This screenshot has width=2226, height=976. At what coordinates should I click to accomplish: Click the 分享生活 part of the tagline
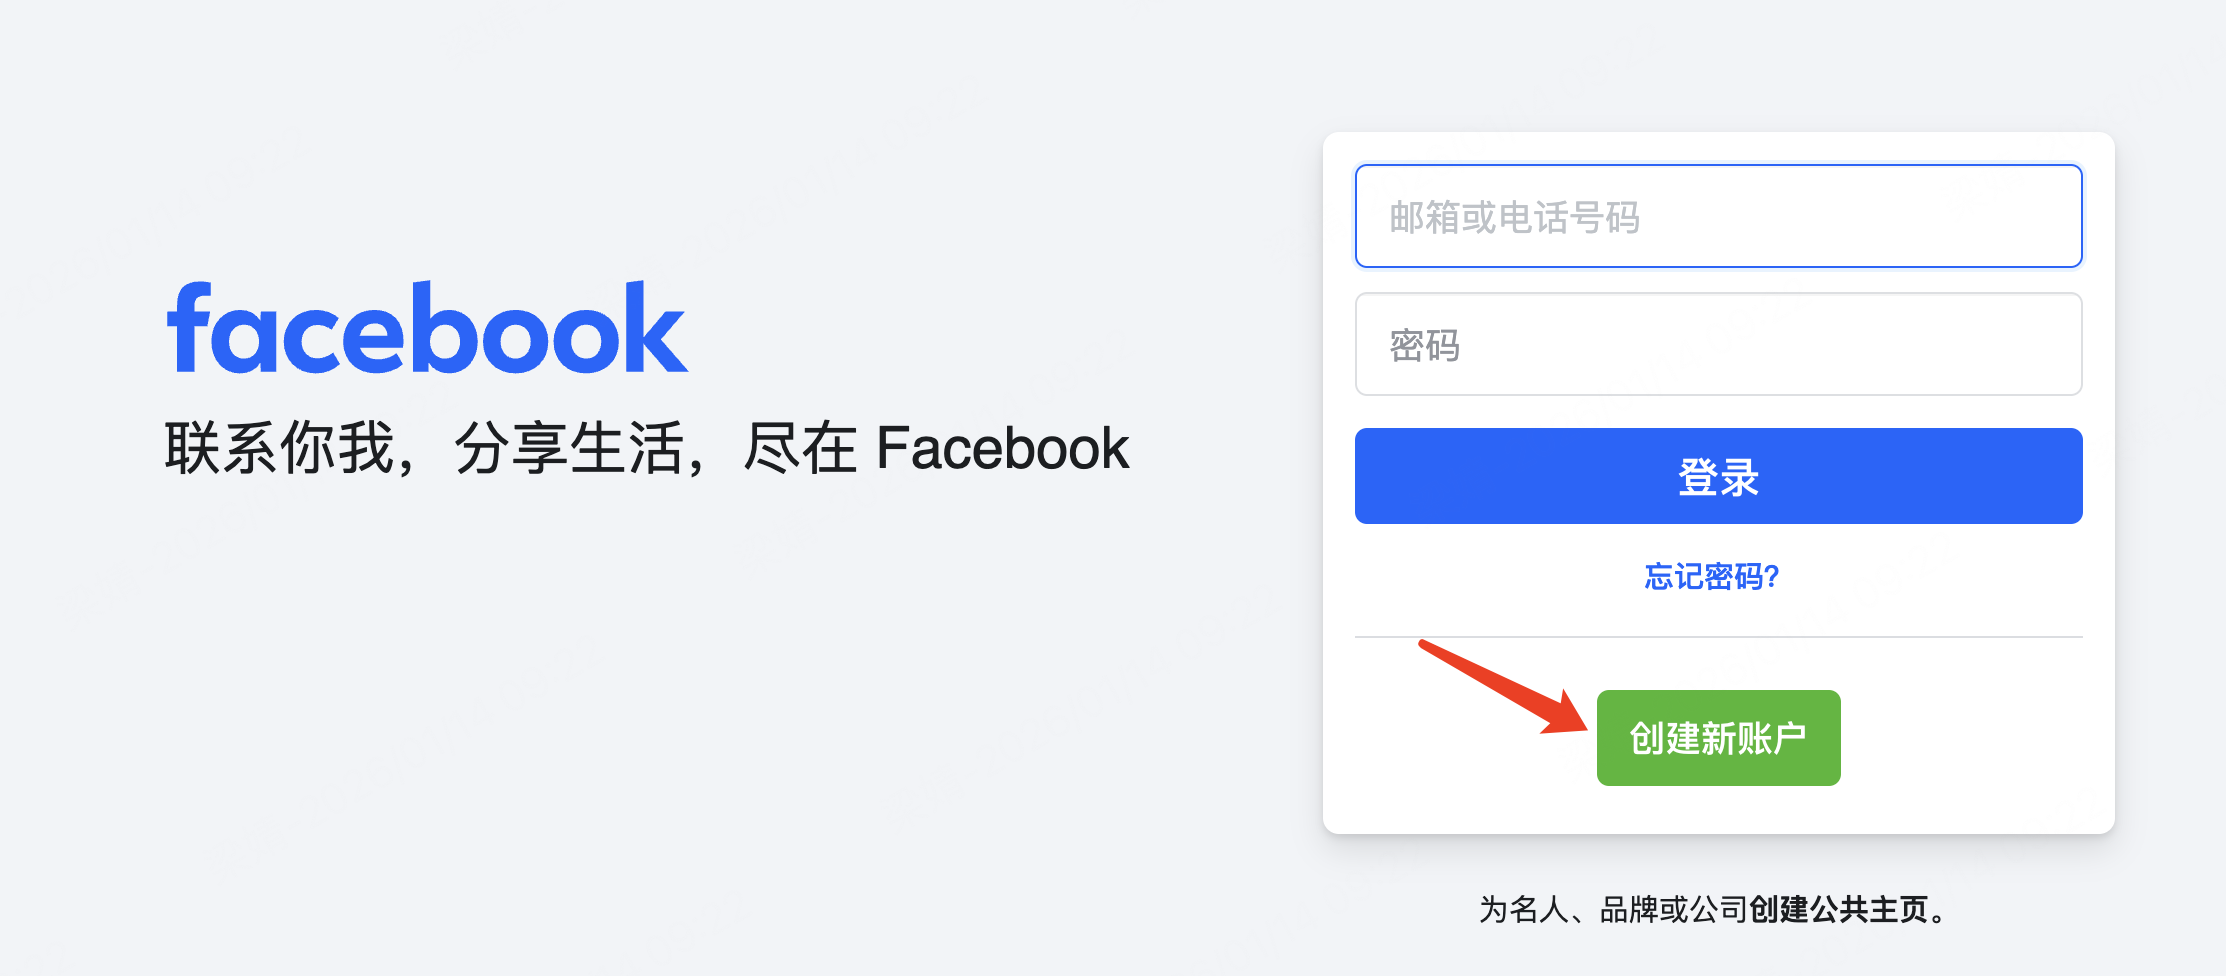pyautogui.click(x=569, y=447)
